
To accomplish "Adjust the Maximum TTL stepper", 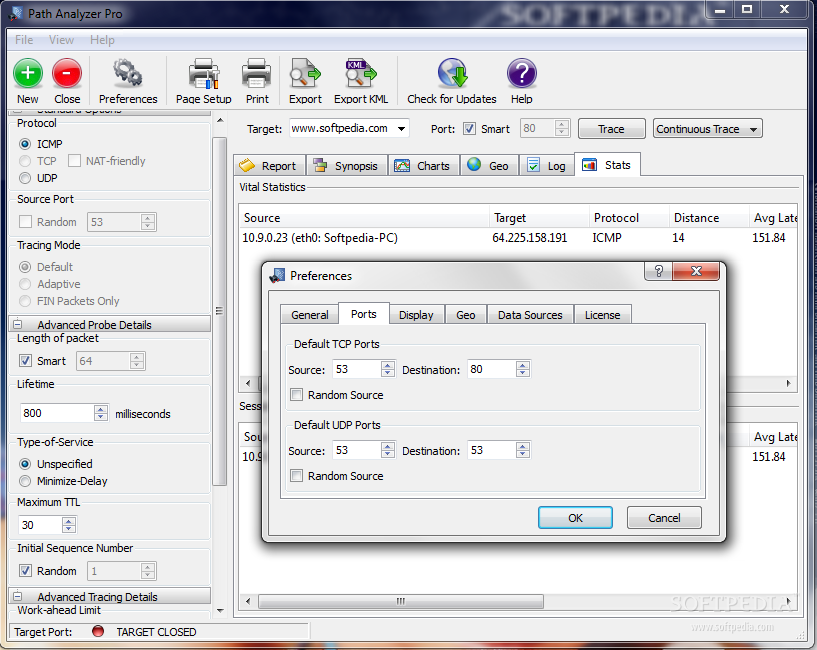I will pyautogui.click(x=68, y=525).
